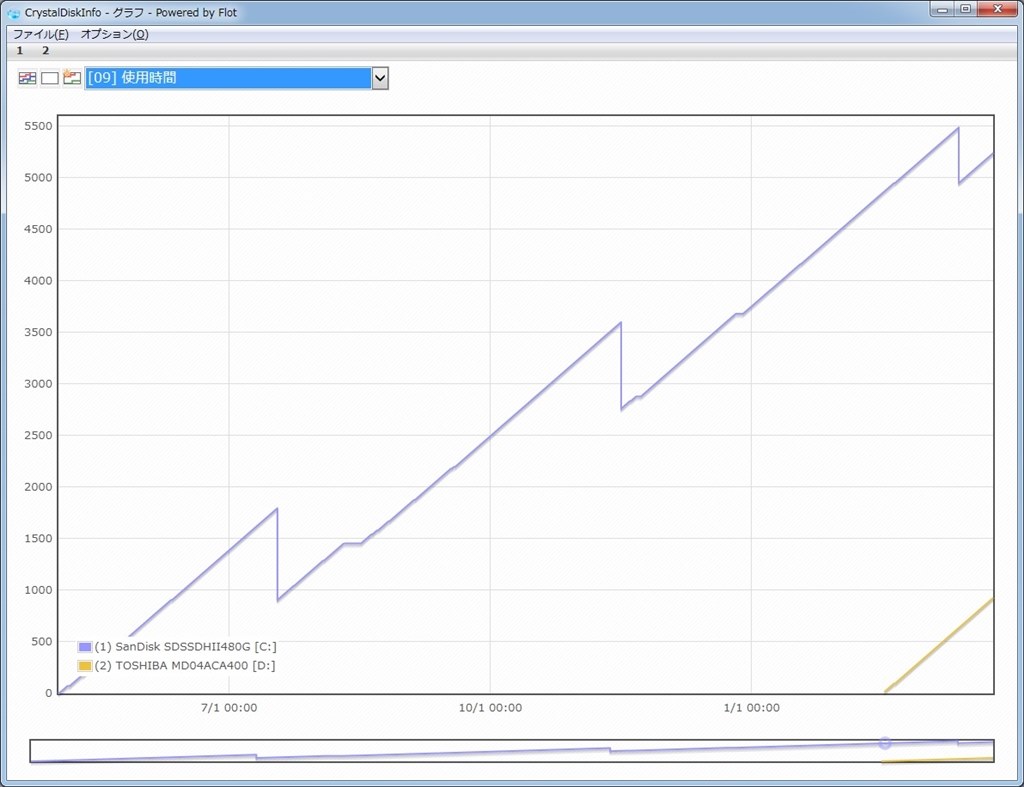Click the 4500 y-axis label
This screenshot has width=1024, height=787.
click(38, 229)
